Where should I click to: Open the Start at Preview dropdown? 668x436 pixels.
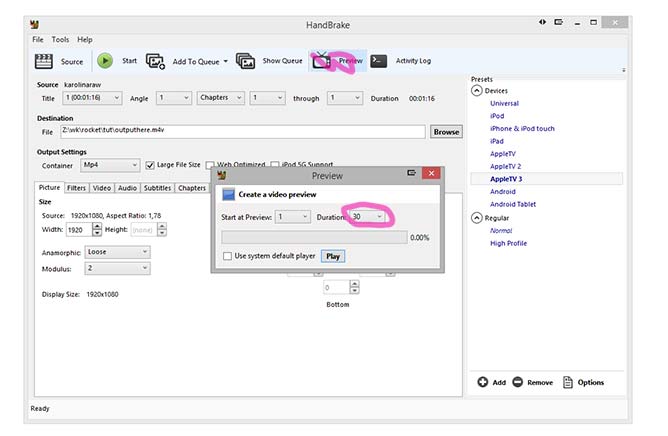[292, 217]
